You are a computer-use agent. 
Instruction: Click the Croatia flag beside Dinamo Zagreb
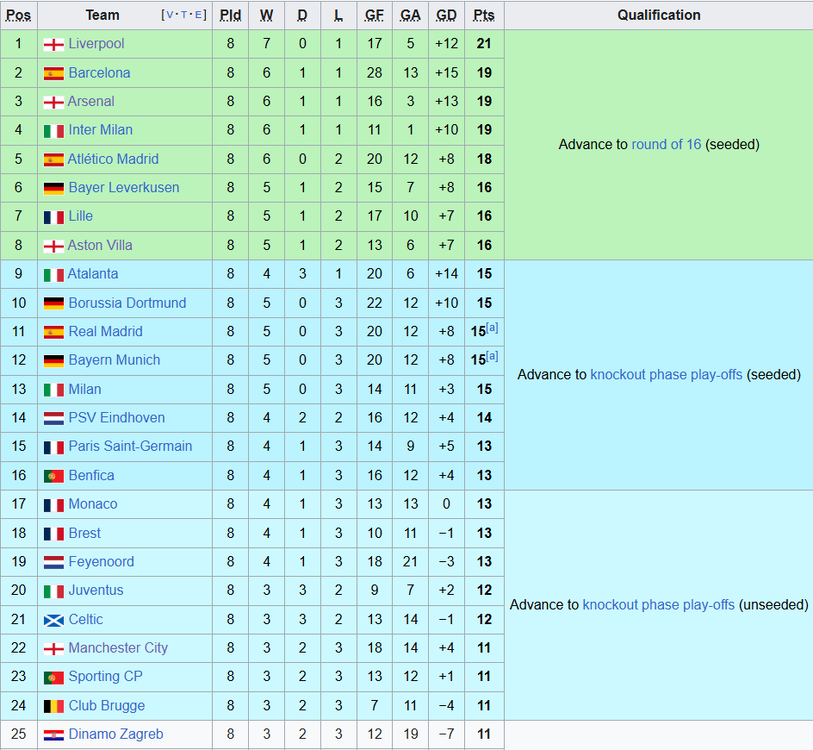pyautogui.click(x=53, y=735)
